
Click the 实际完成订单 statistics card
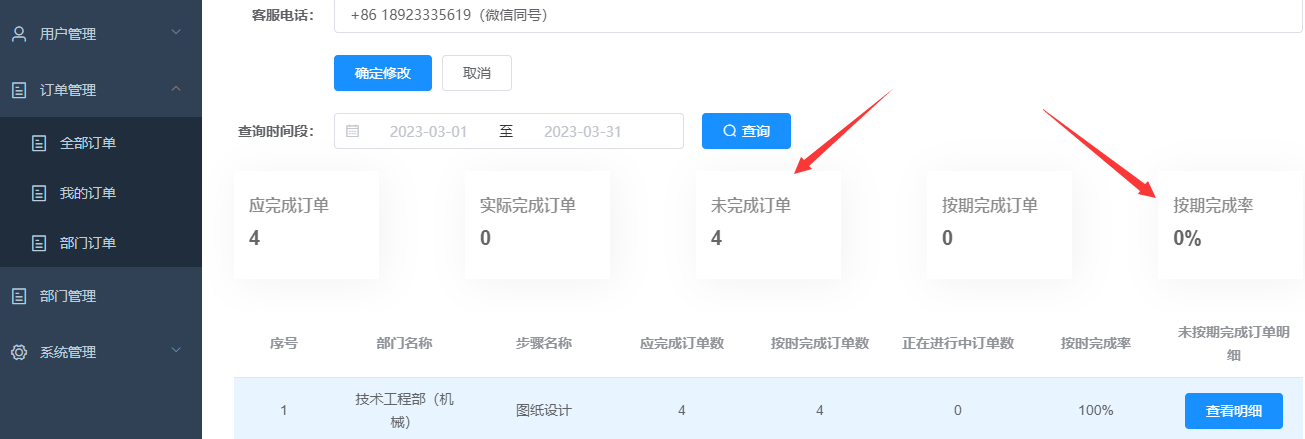point(537,224)
